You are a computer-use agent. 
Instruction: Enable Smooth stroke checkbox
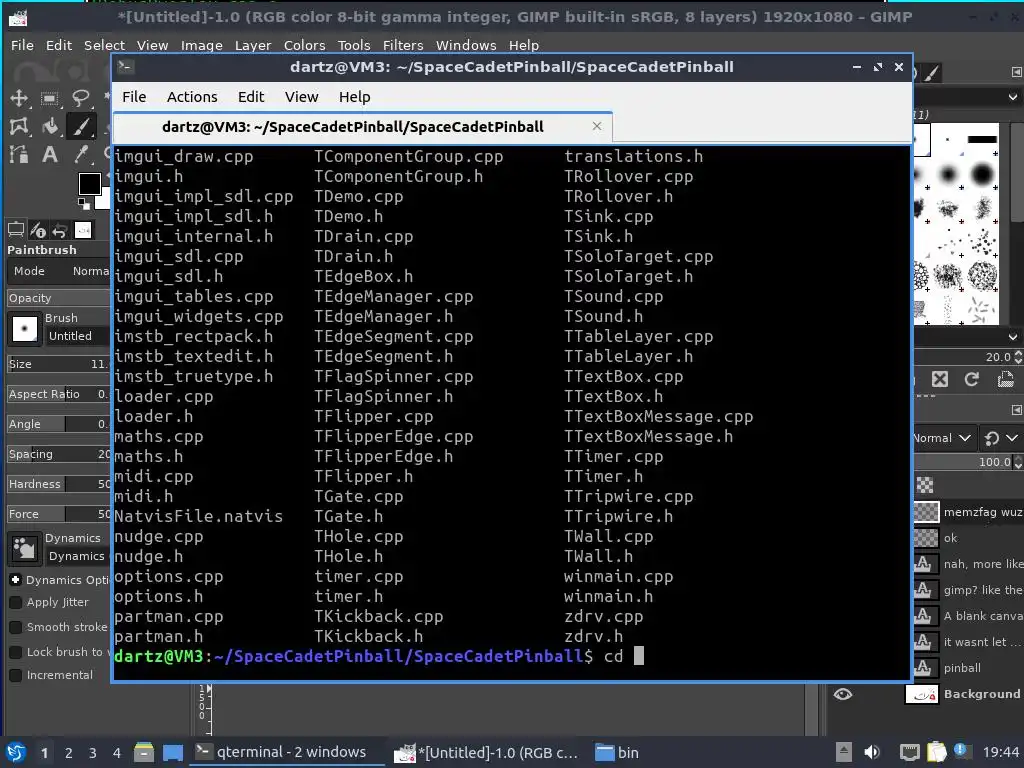[16, 627]
